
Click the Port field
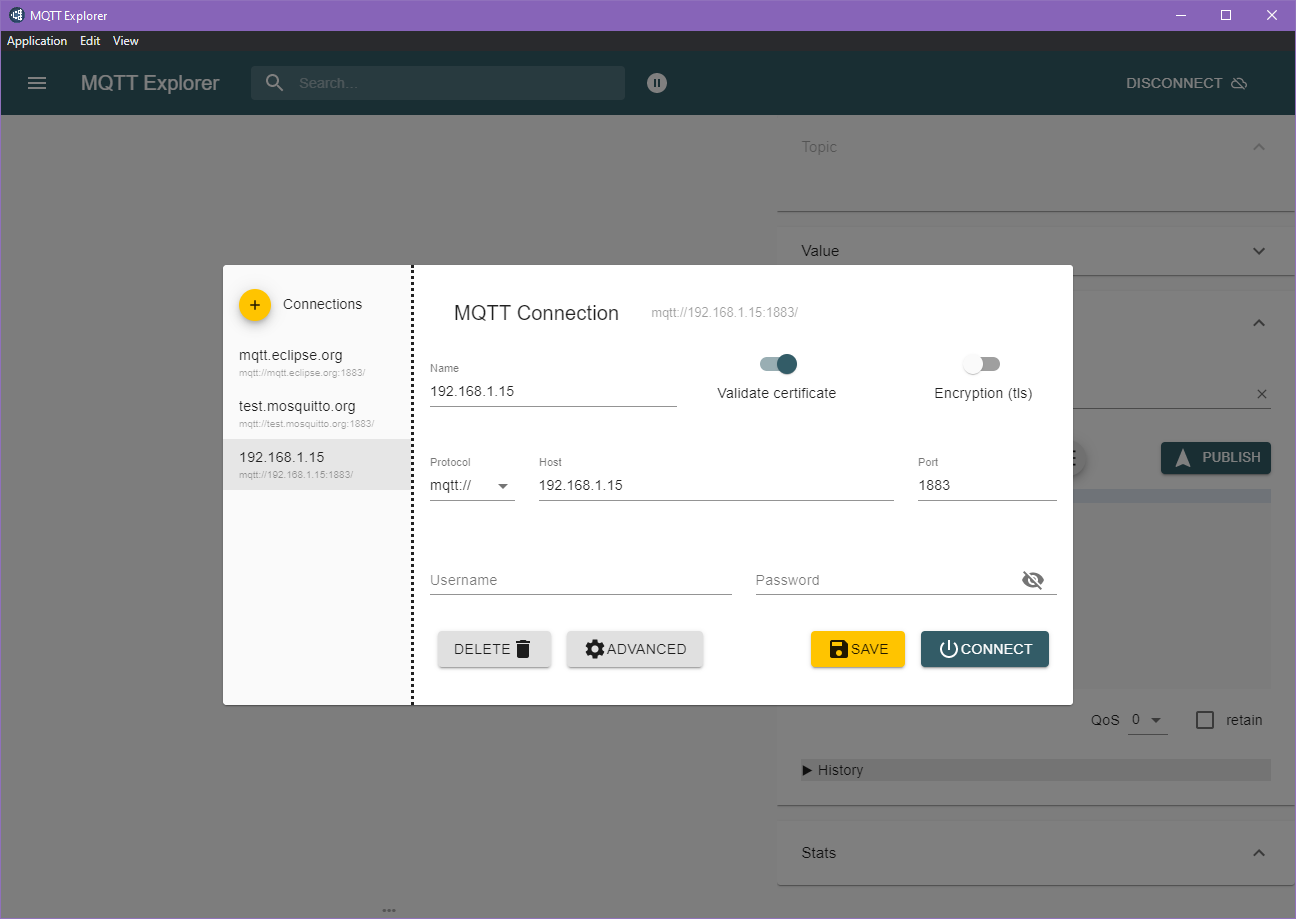pyautogui.click(x=987, y=486)
